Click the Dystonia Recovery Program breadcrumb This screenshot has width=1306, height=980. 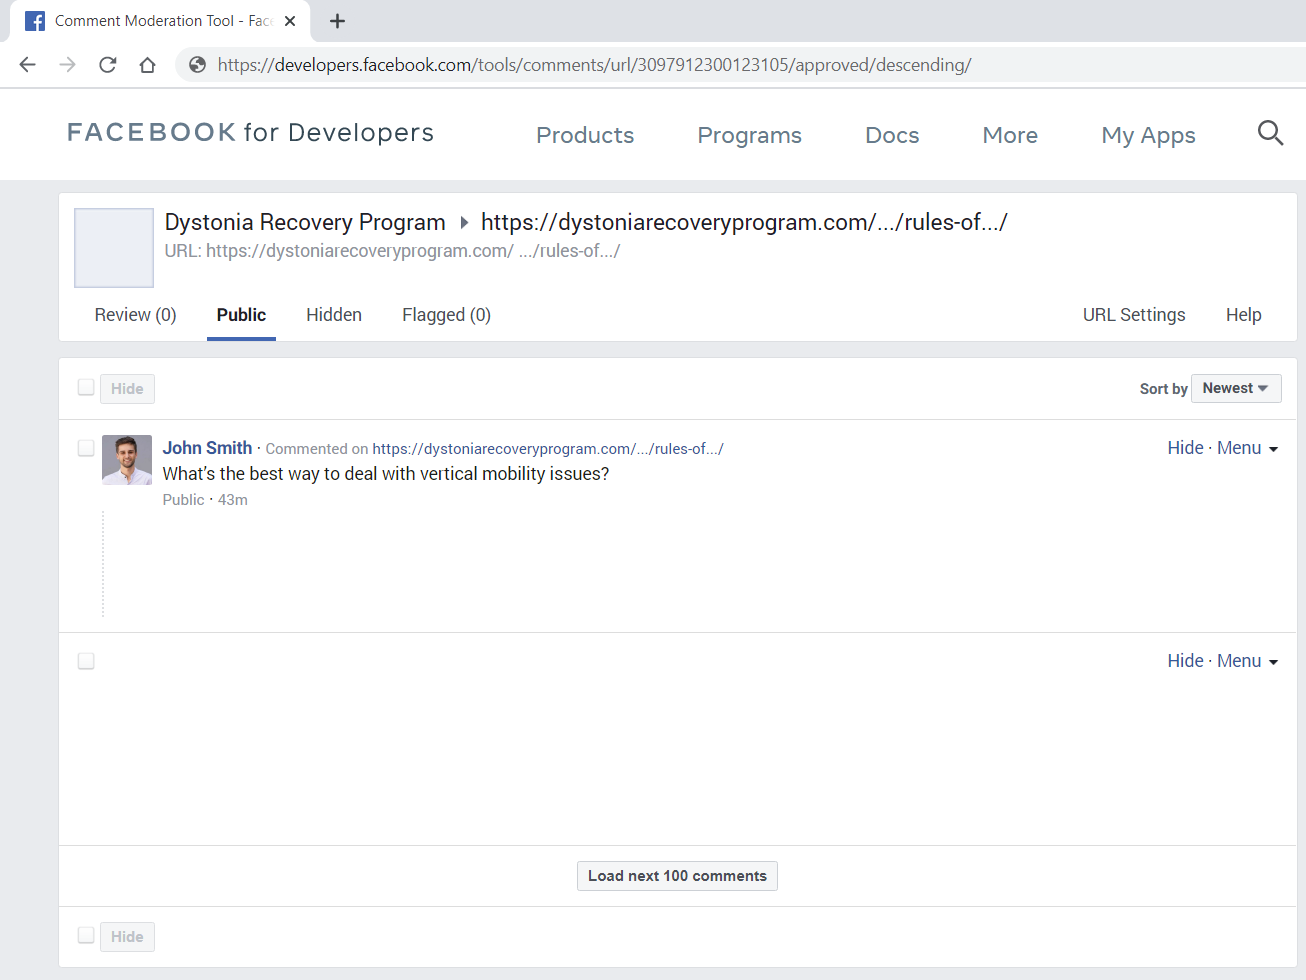tap(305, 222)
